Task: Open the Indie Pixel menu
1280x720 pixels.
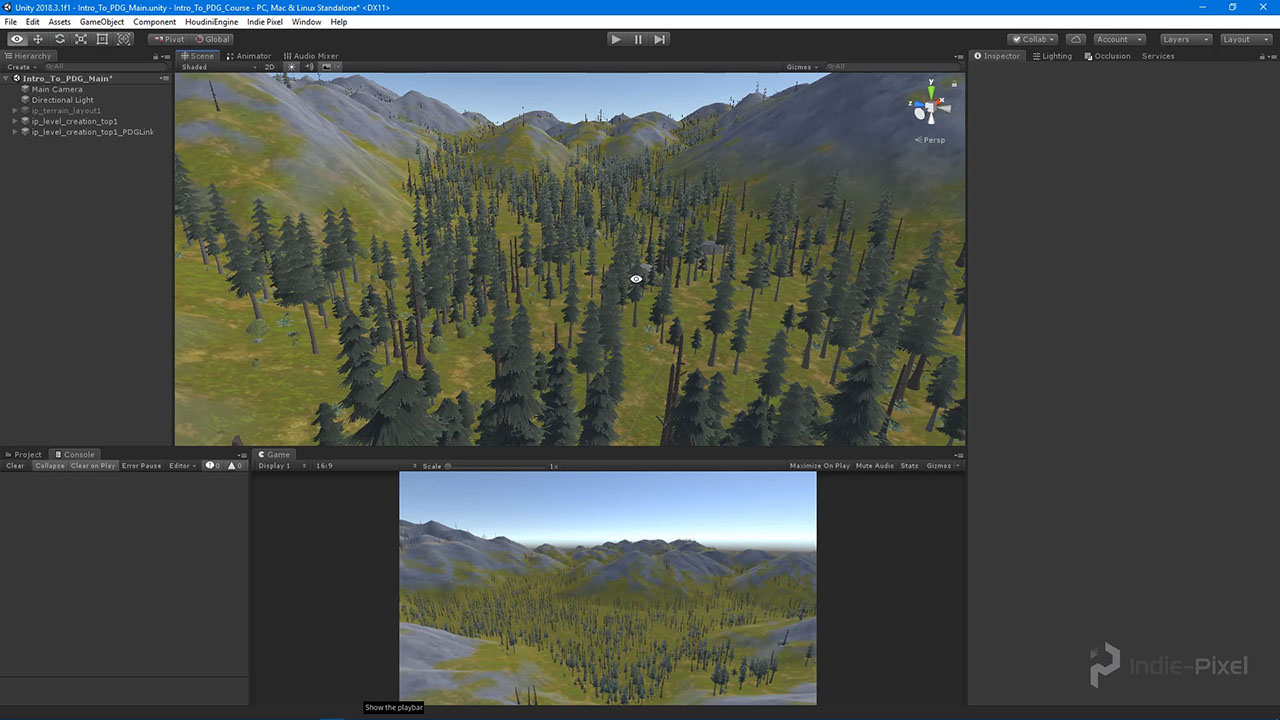Action: pos(265,22)
